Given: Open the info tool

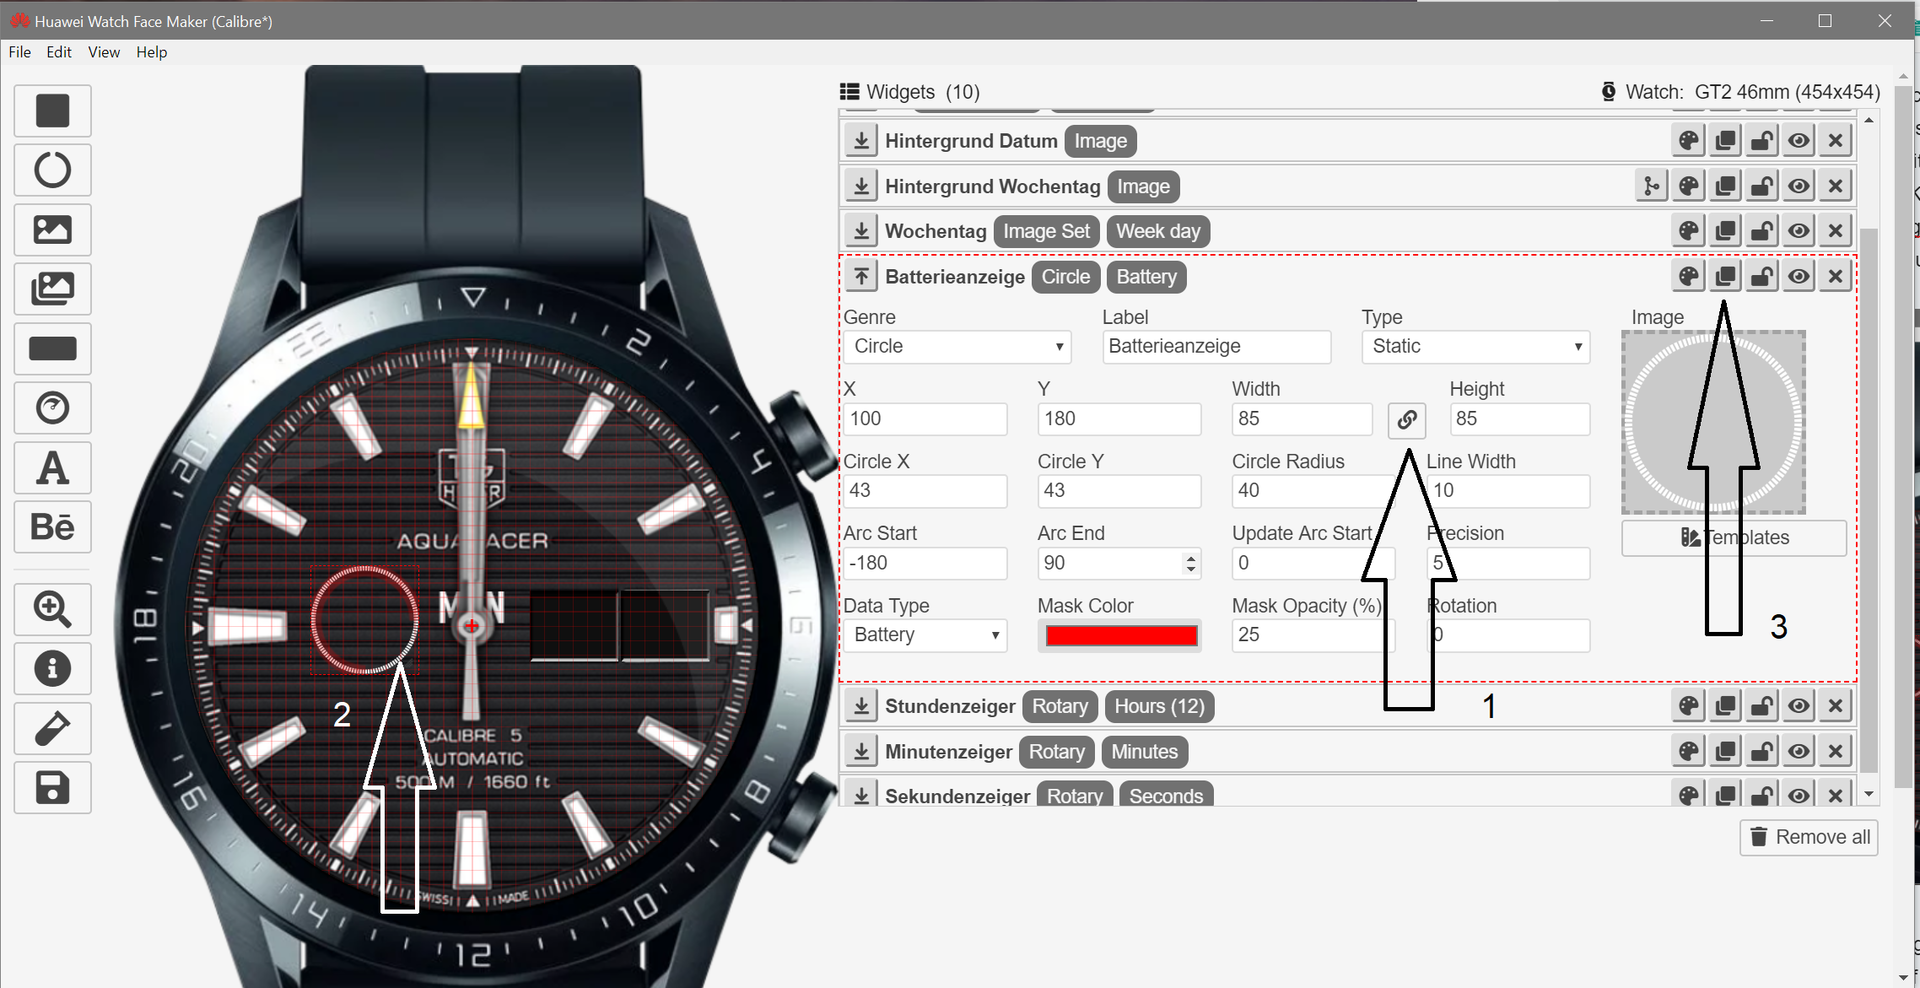Looking at the screenshot, I should [x=53, y=669].
